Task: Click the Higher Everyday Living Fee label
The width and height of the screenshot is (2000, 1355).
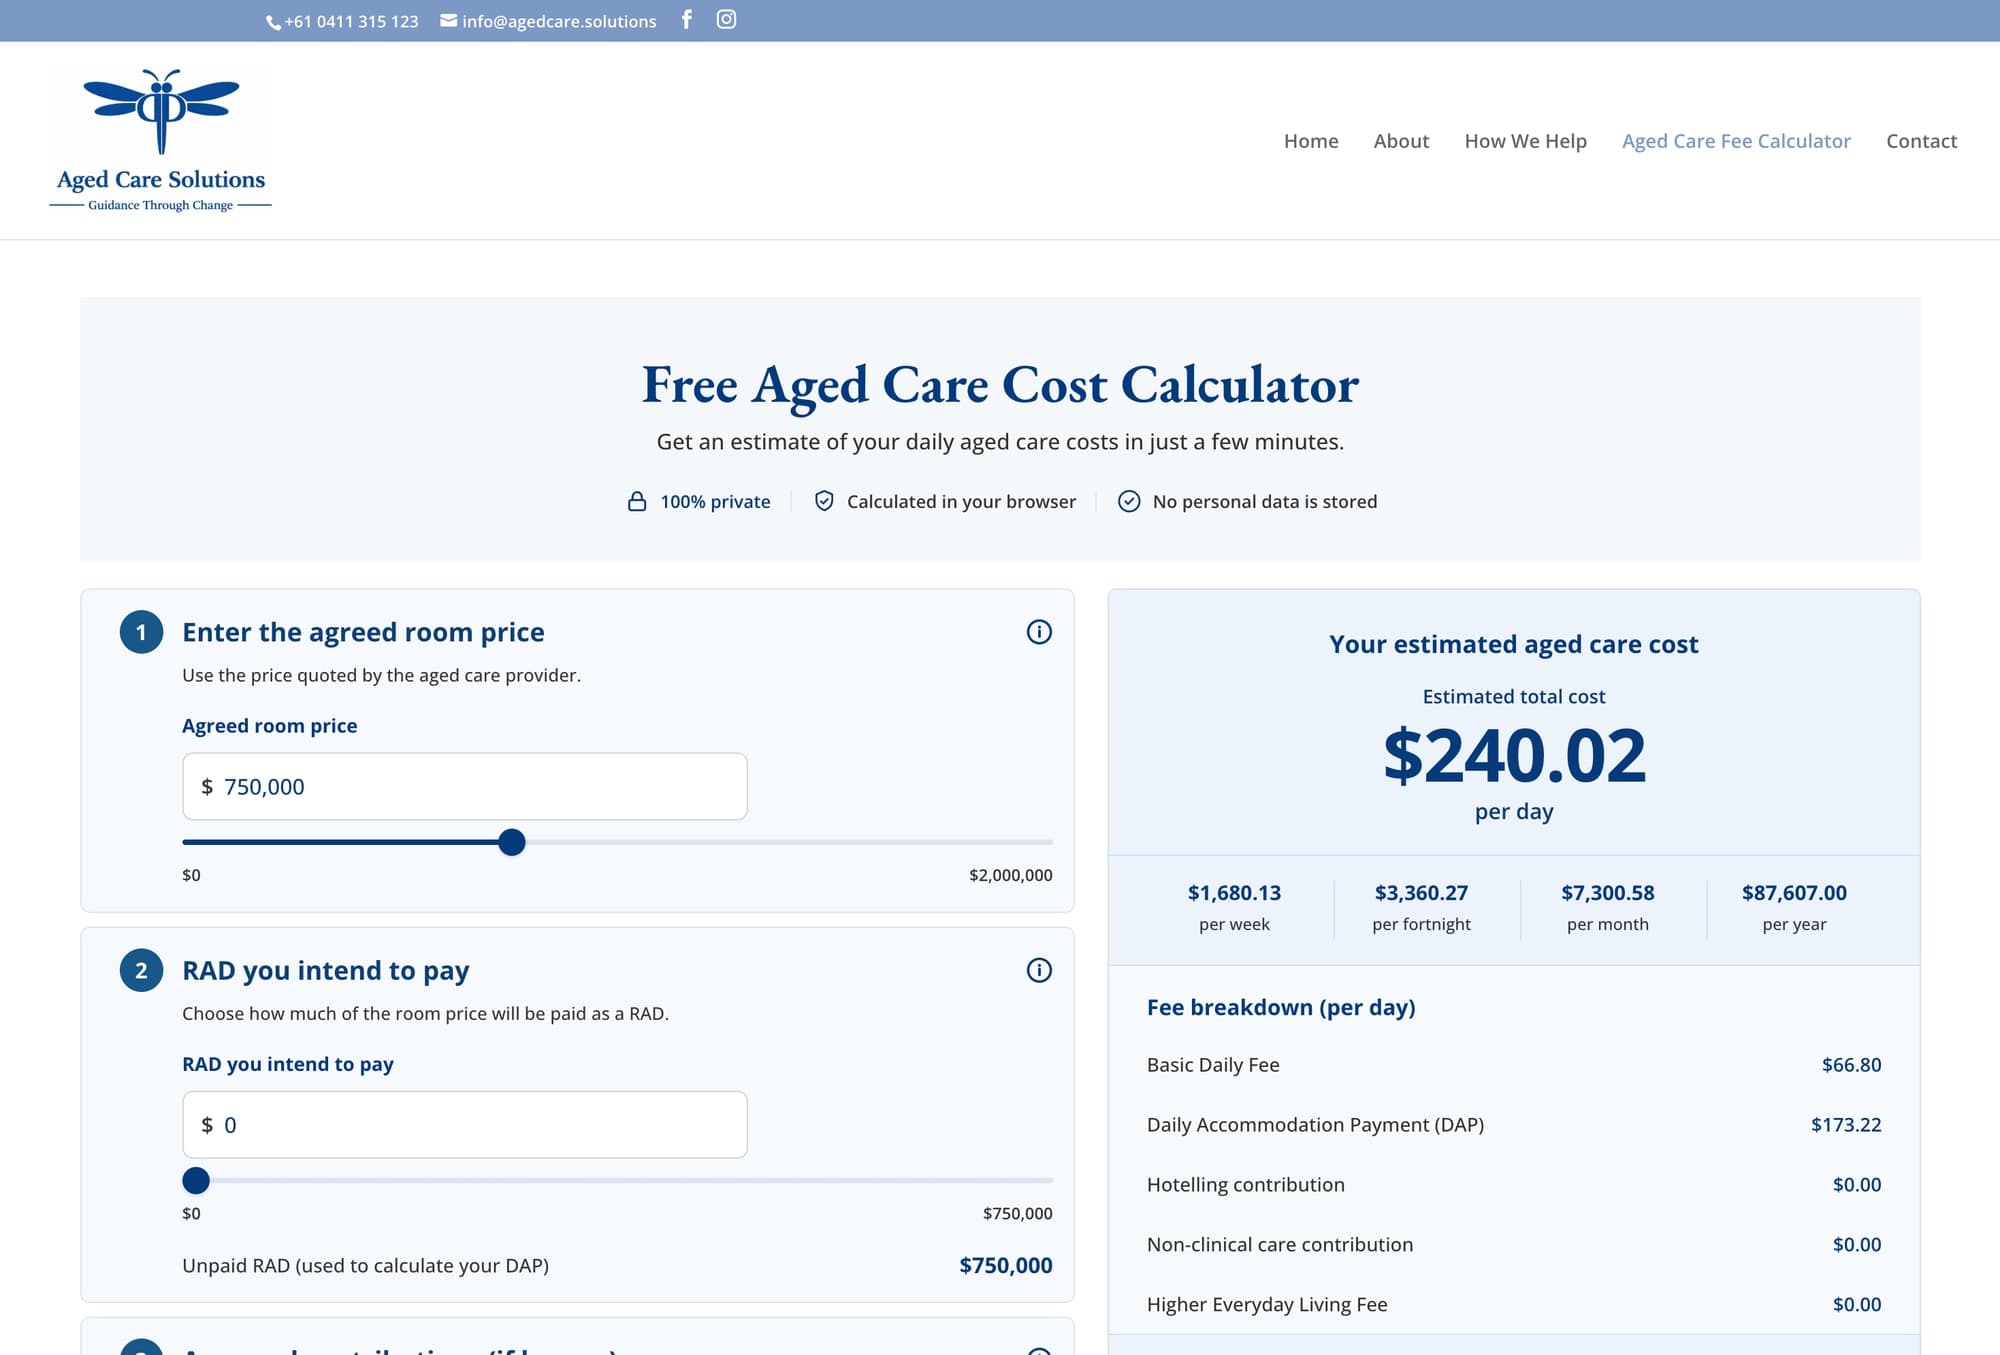Action: [x=1267, y=1305]
